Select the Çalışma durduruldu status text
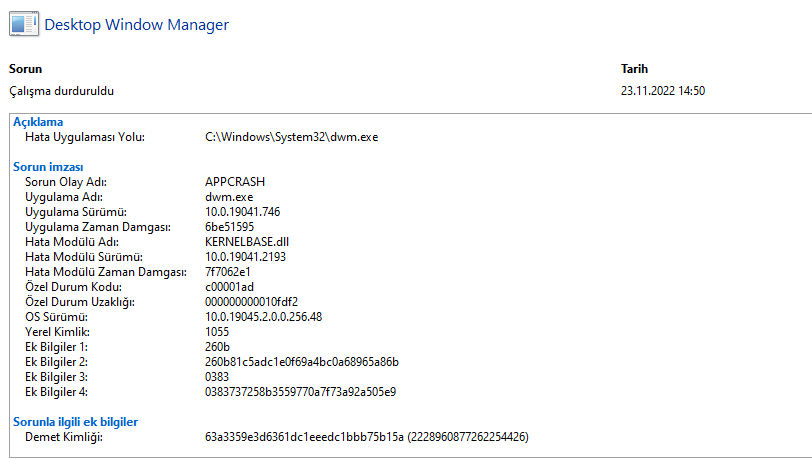Image resolution: width=812 pixels, height=459 pixels. click(x=61, y=91)
